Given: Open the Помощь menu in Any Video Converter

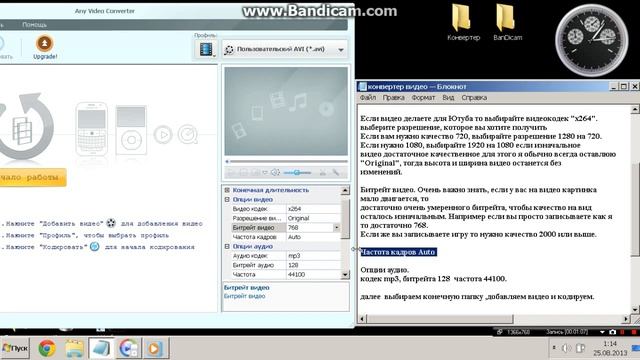Looking at the screenshot, I should click(x=34, y=25).
